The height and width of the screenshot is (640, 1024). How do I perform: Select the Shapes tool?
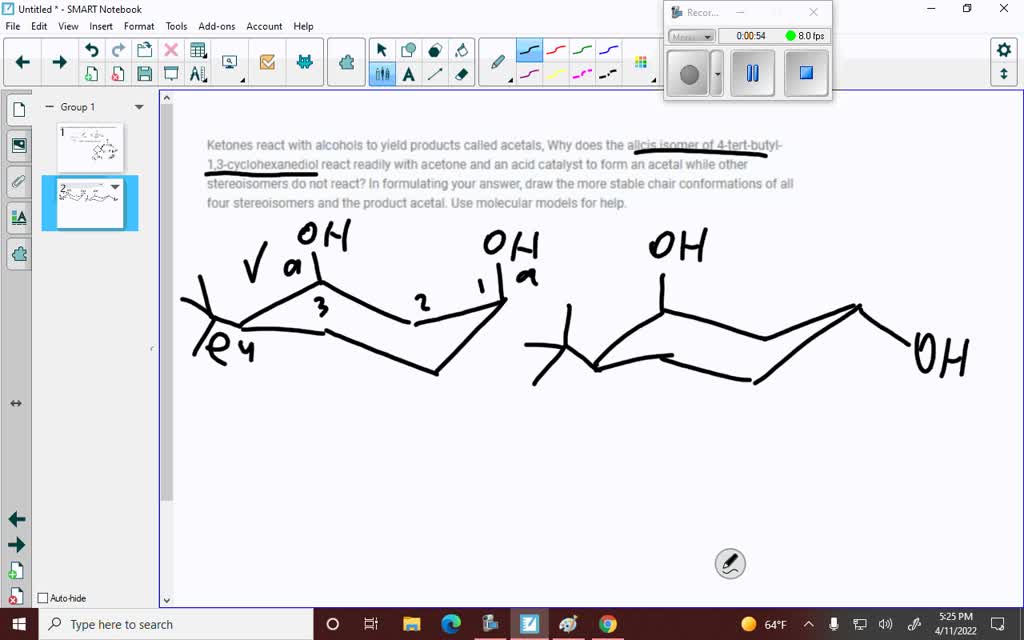409,47
